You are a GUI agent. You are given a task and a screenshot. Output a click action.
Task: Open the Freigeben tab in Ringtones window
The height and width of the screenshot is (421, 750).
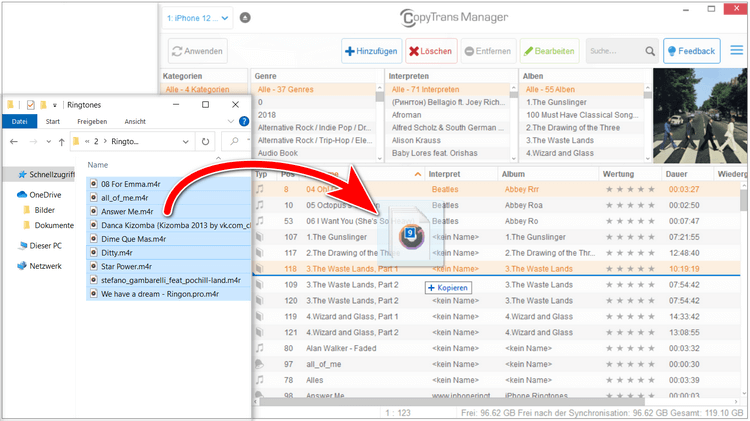(x=92, y=122)
